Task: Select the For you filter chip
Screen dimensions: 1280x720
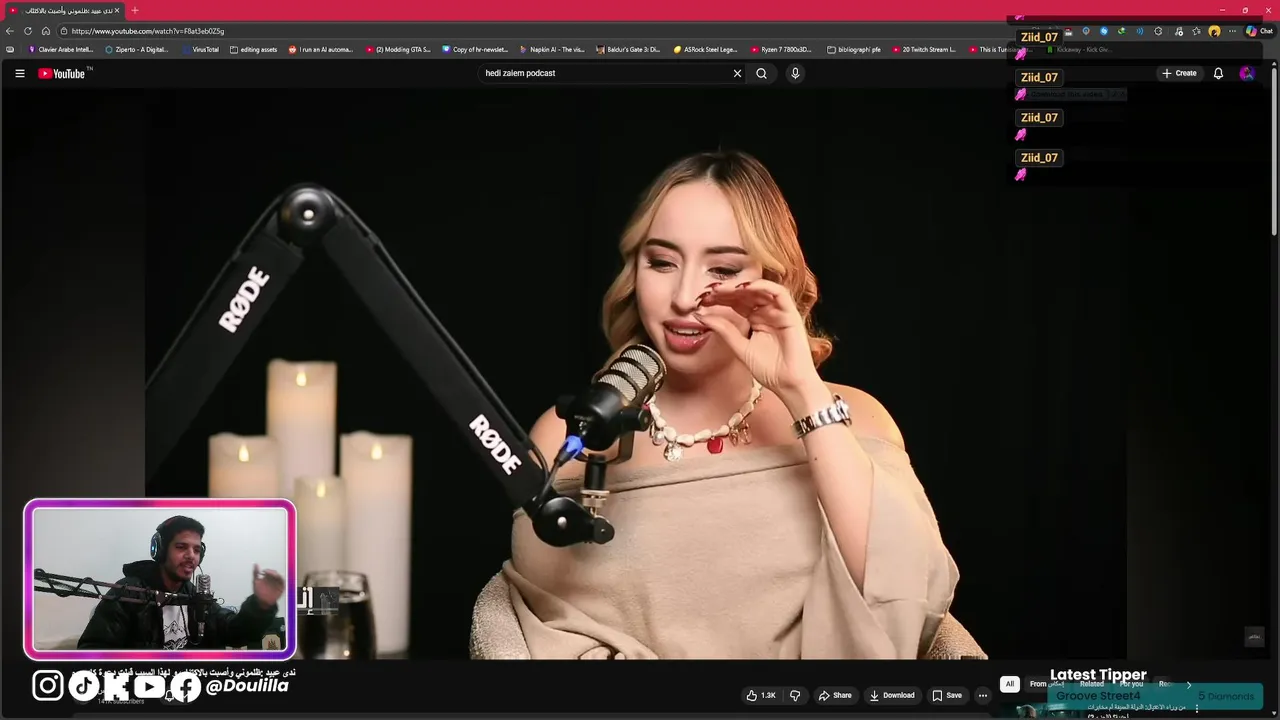Action: [1132, 684]
